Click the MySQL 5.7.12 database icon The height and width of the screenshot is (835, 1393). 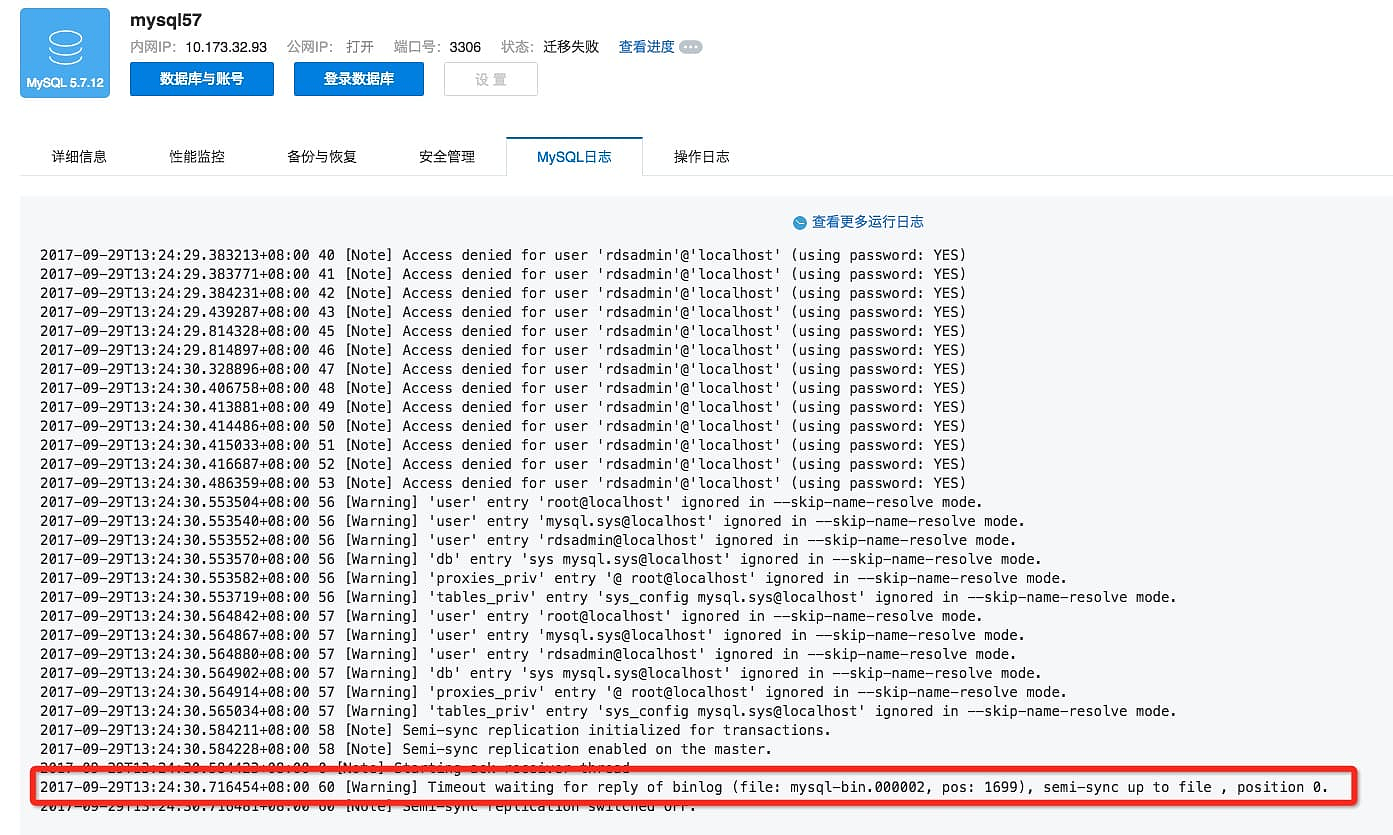click(65, 53)
